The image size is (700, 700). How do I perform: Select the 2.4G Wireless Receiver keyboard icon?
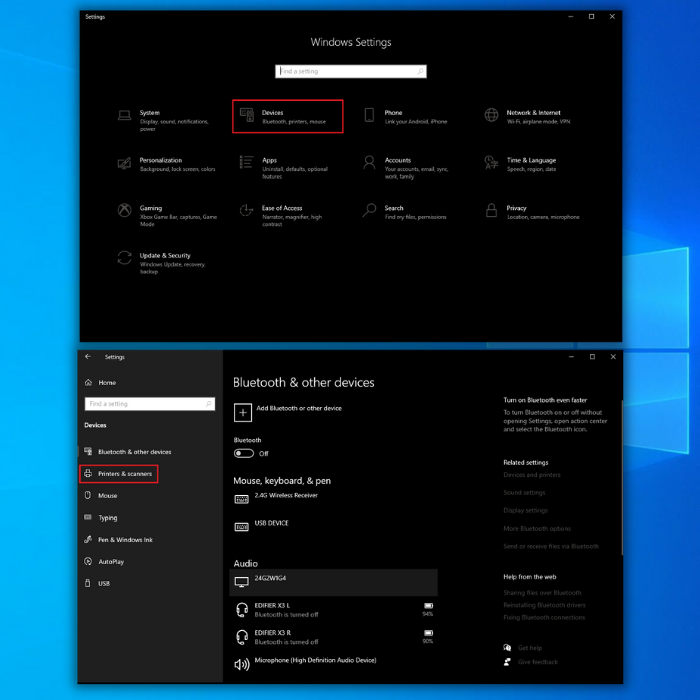(x=242, y=499)
